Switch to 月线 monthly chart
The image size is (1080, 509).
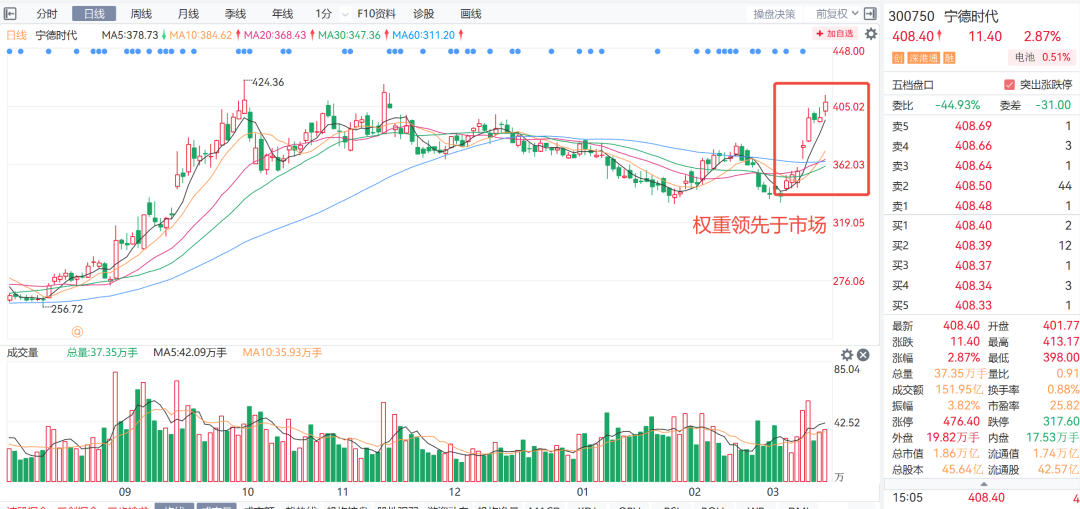point(188,14)
